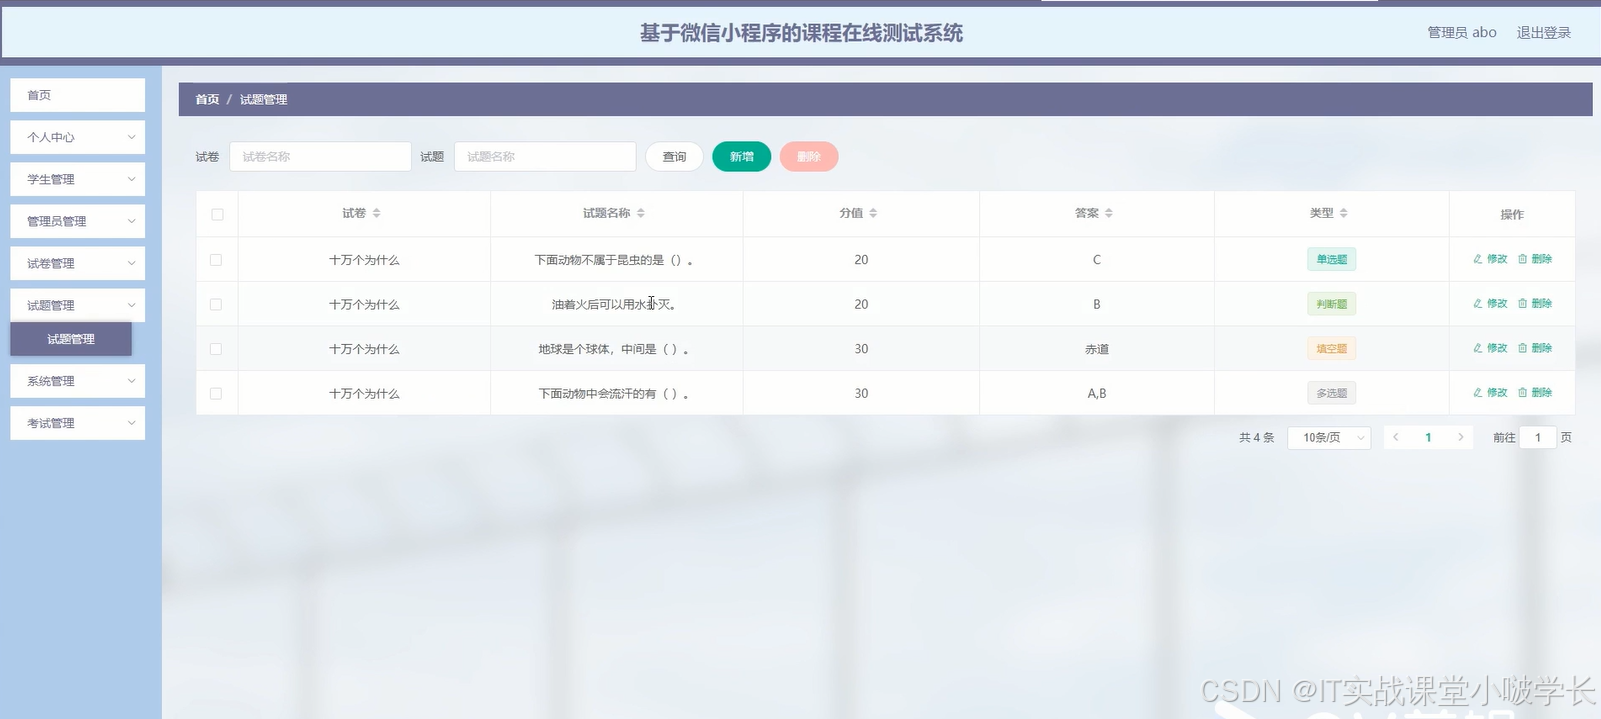This screenshot has width=1601, height=719.
Task: Click 删除 for 下面动物中会流汗的有 row
Action: 1535,393
